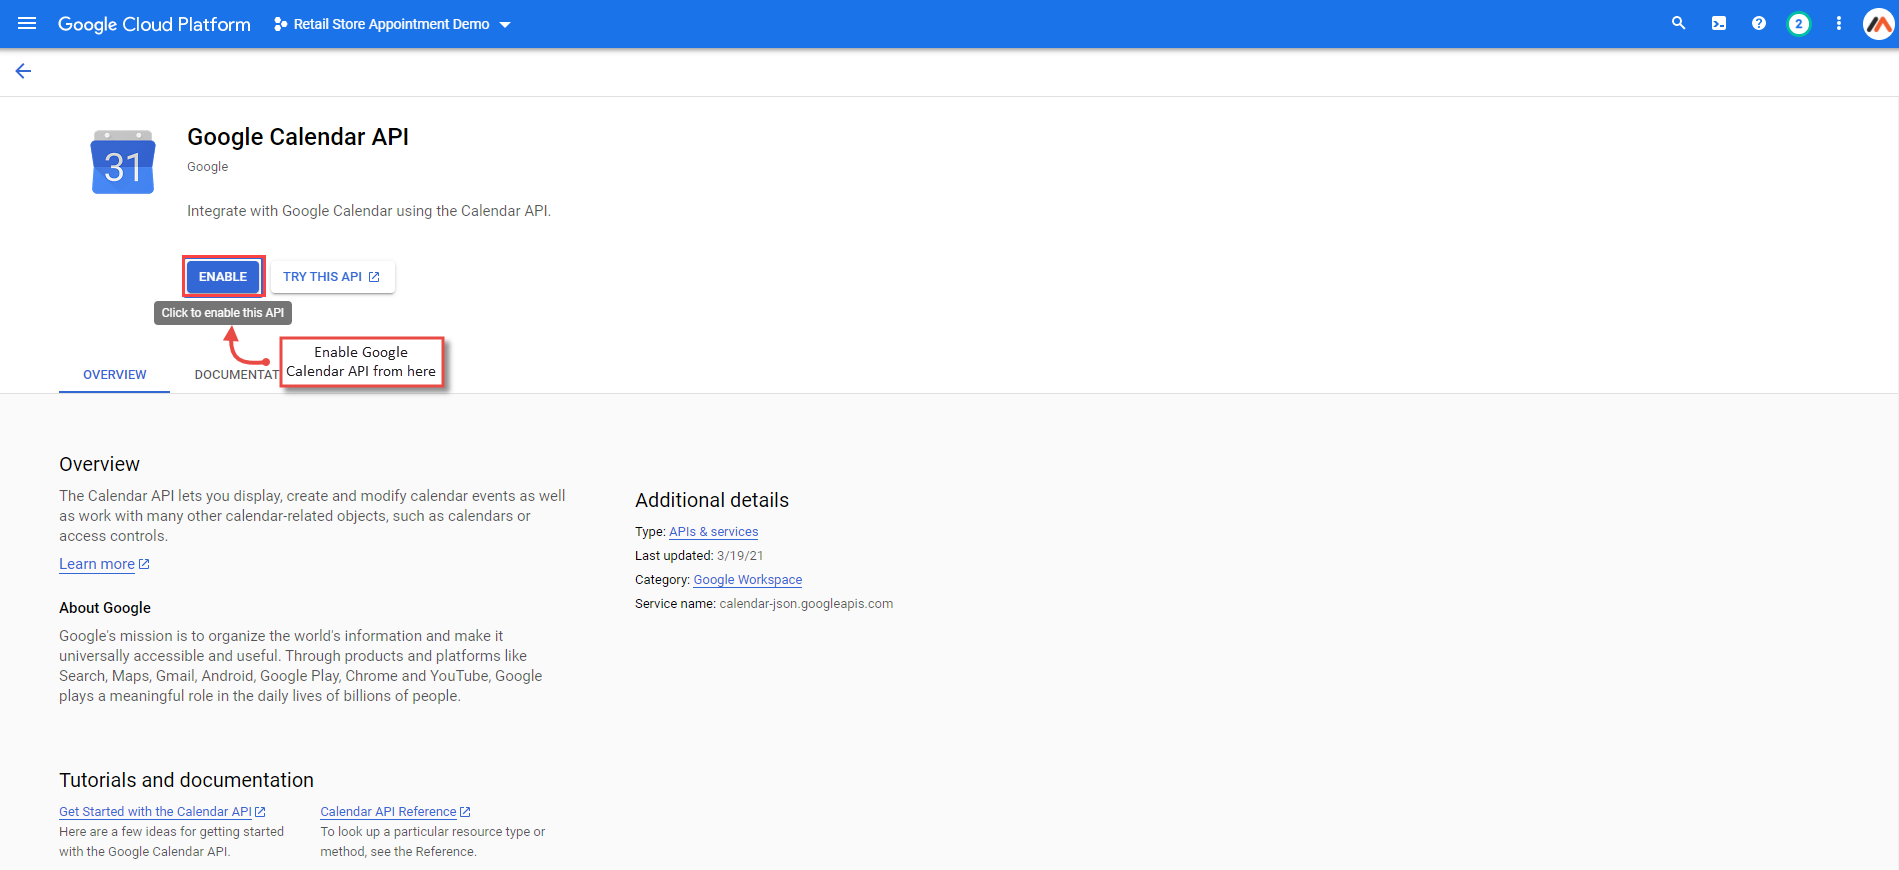Click the Google Cloud Platform logo
Screen dimensions: 1899x870
[154, 24]
